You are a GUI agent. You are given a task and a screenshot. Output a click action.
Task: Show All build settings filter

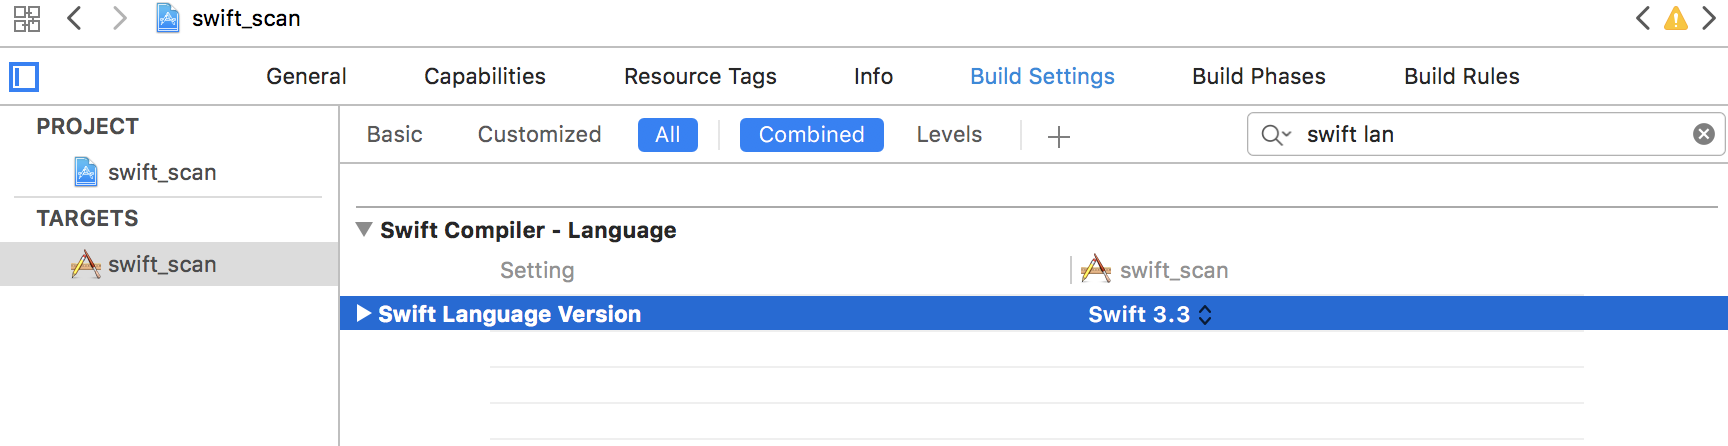coord(667,135)
